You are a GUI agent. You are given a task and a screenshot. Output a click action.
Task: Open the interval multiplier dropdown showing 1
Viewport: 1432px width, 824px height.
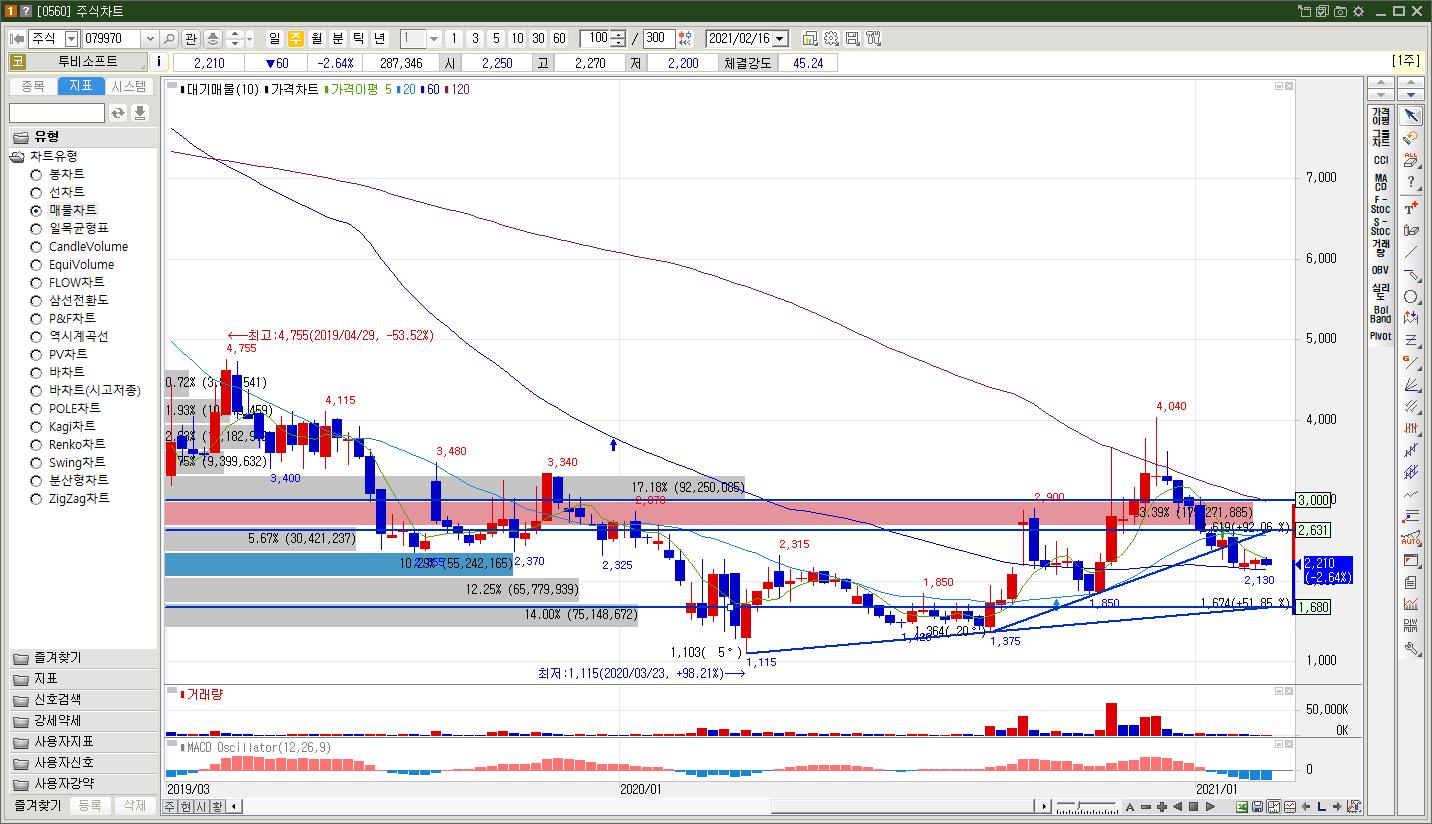click(434, 38)
